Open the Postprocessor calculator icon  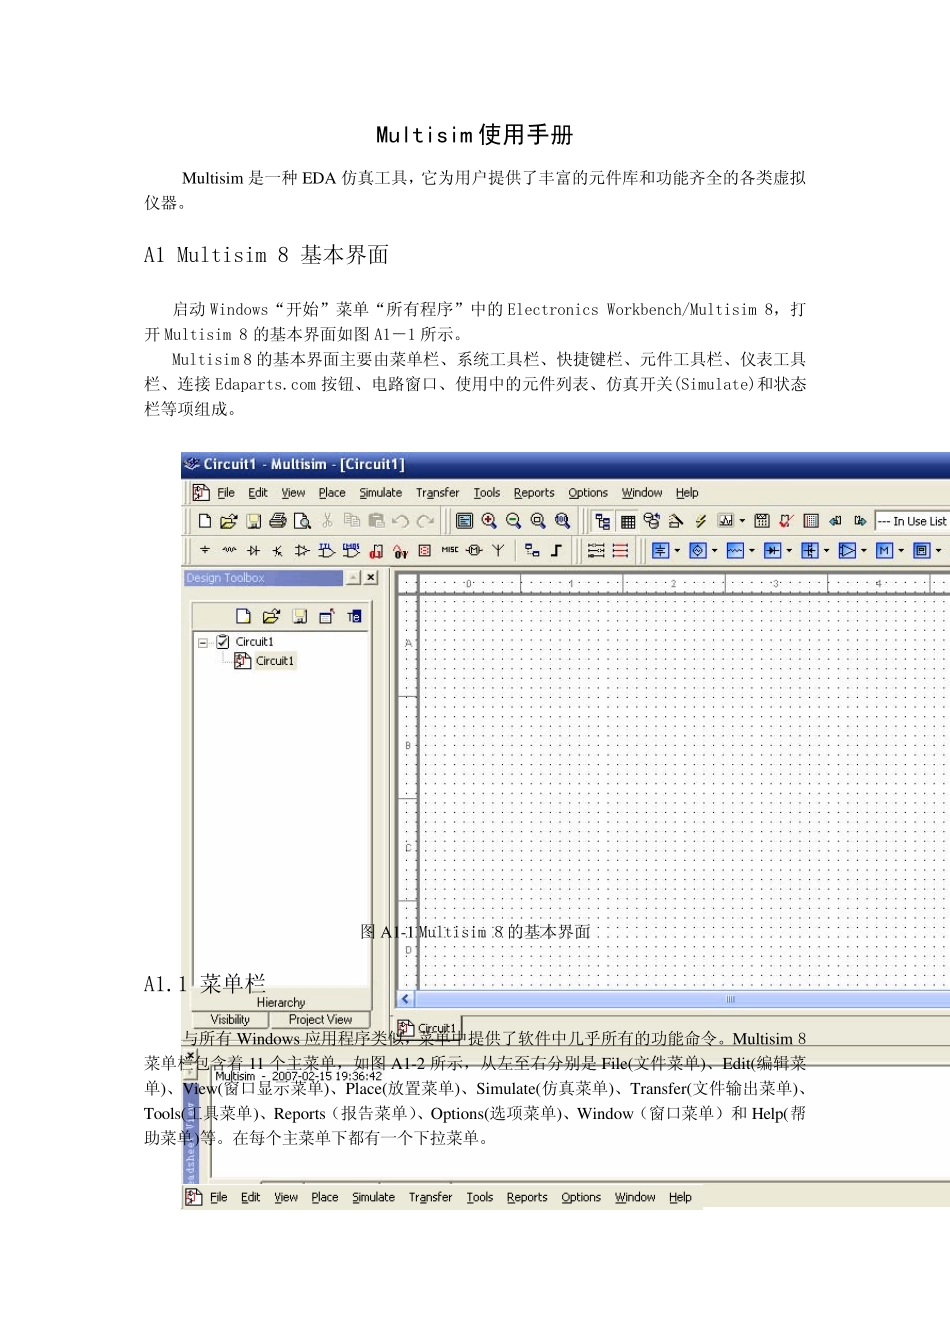point(762,521)
